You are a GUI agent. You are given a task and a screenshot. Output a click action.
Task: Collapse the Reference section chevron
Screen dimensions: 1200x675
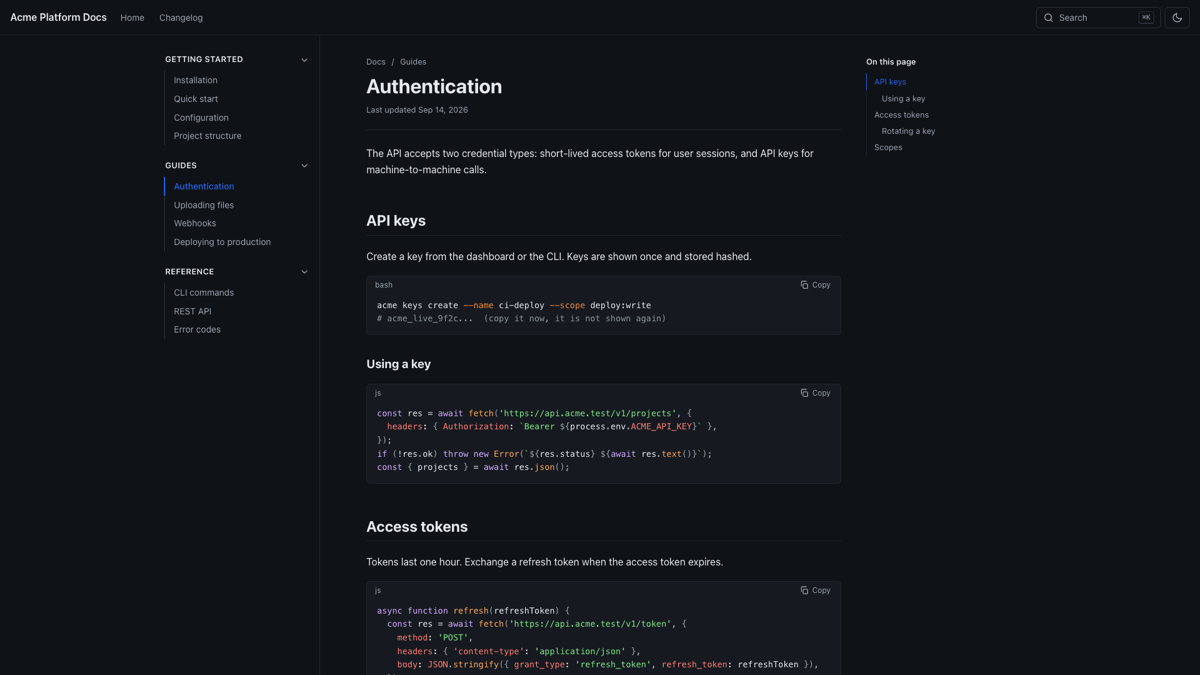305,272
